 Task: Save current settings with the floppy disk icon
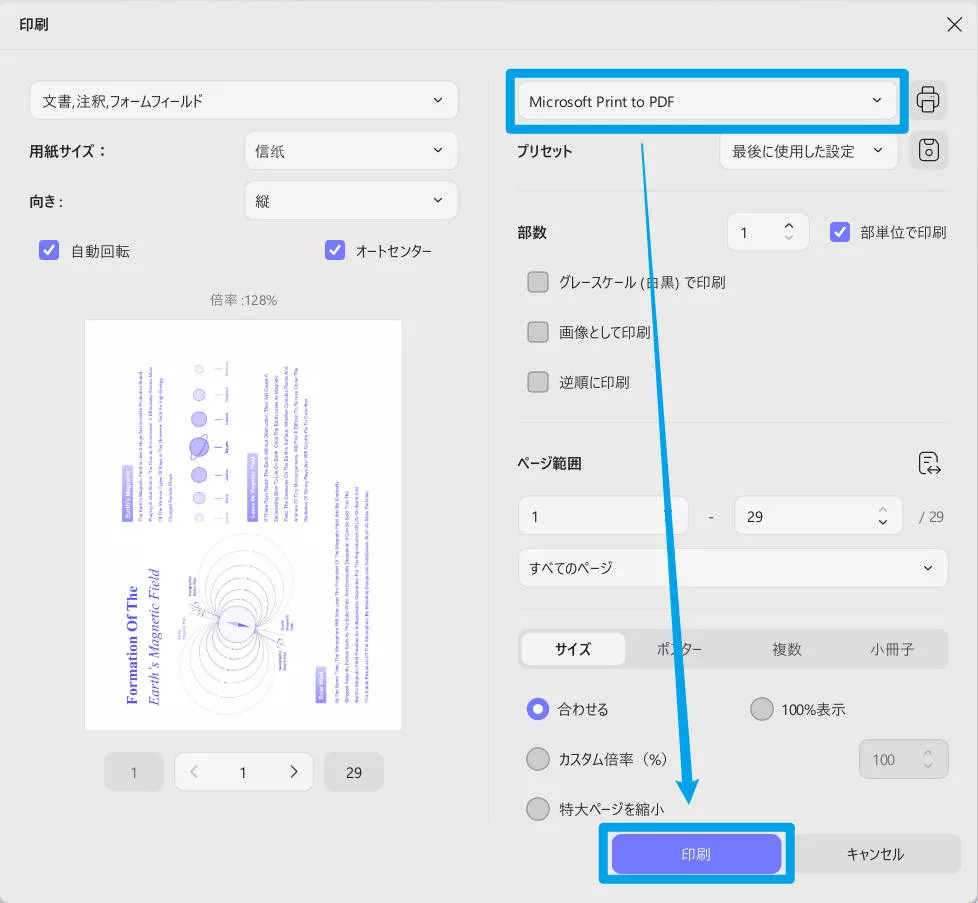(x=928, y=150)
